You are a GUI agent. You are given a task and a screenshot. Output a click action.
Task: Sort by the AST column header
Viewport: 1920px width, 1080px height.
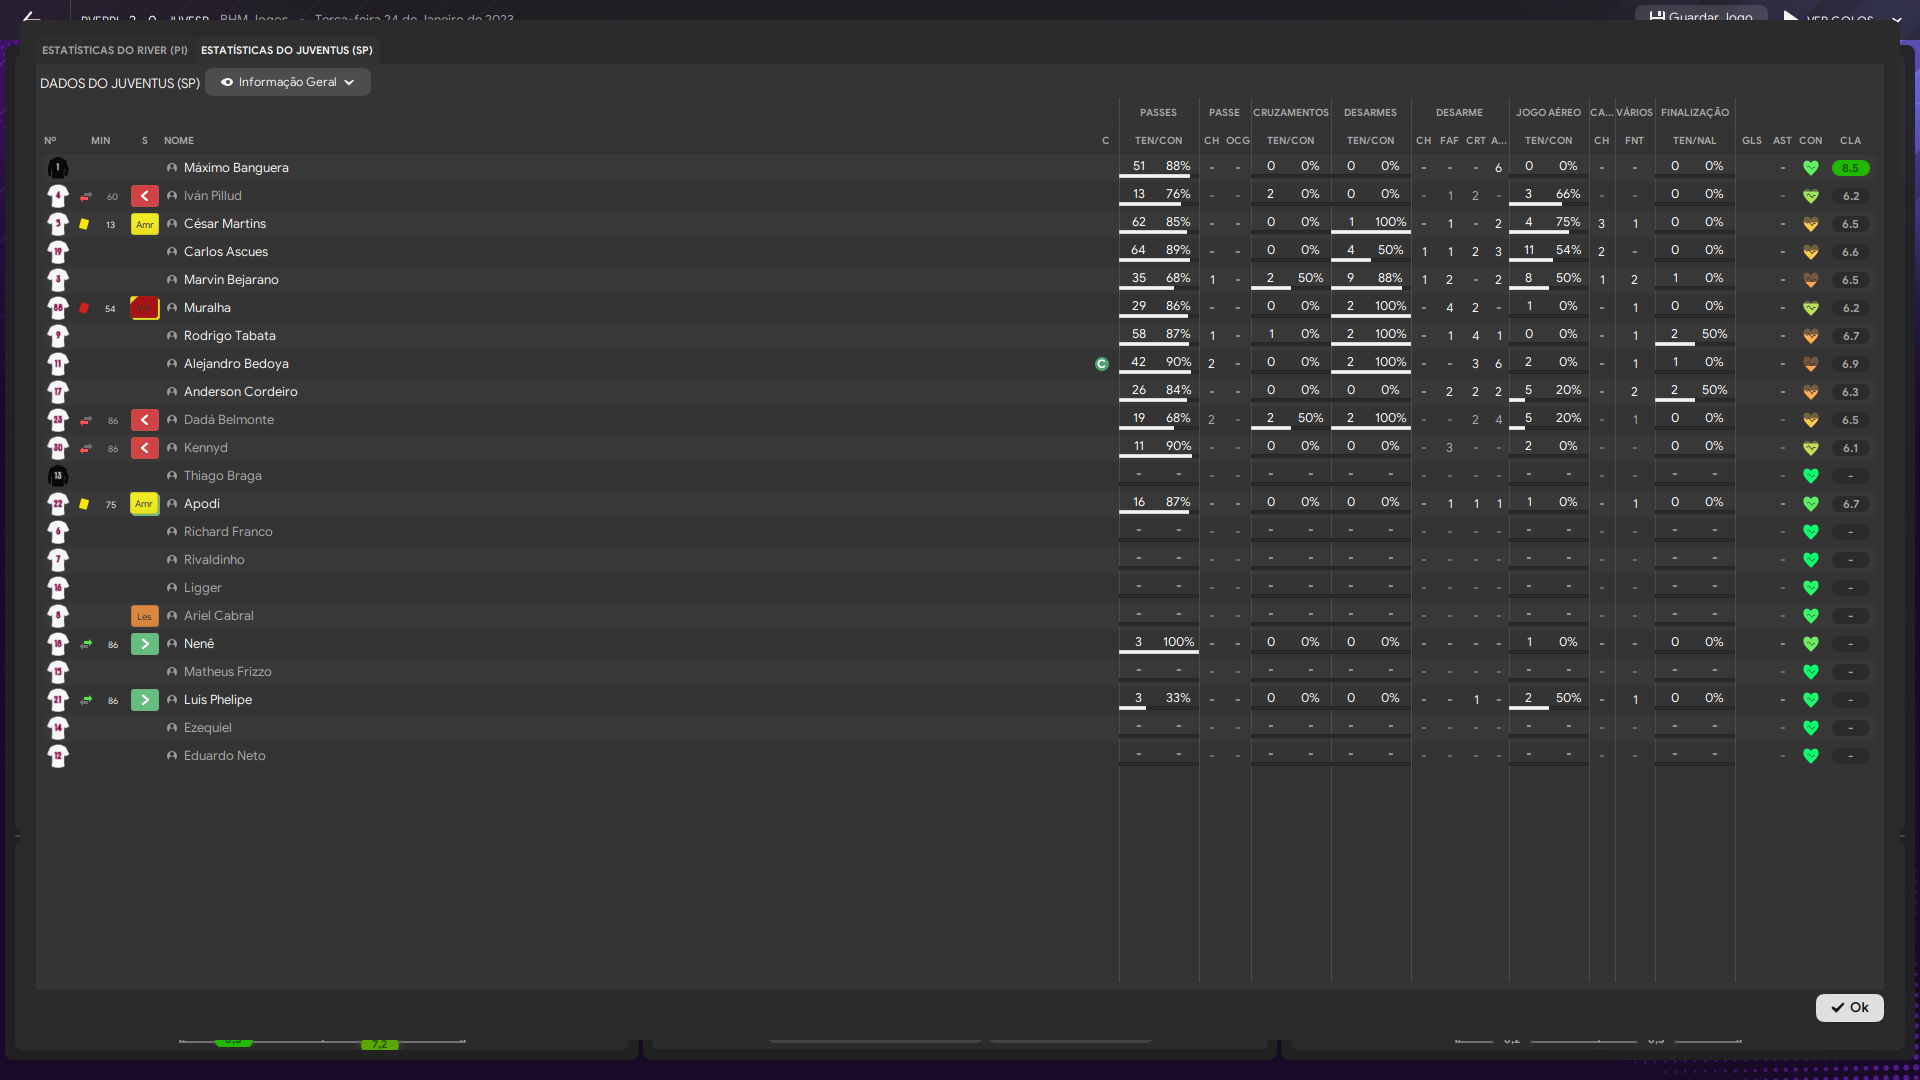click(1783, 141)
